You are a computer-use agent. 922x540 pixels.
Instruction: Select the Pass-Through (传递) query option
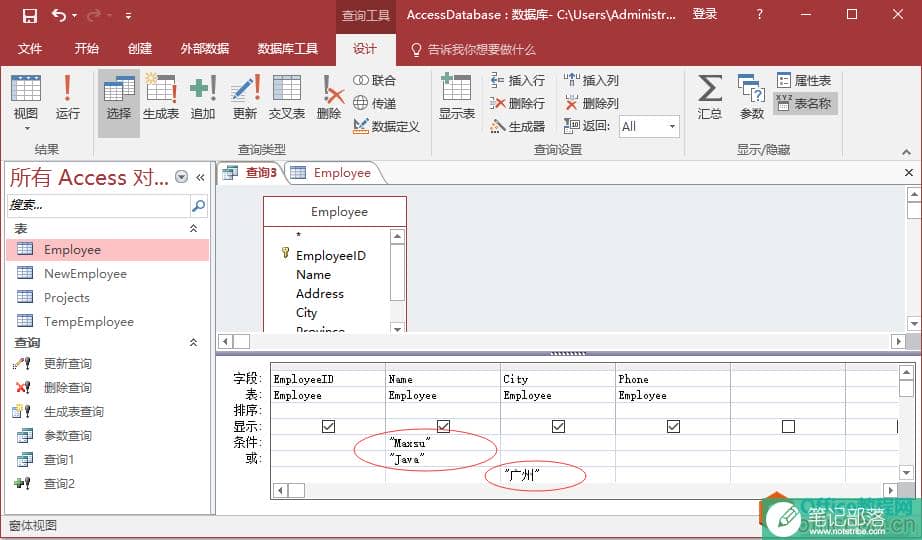tap(375, 104)
